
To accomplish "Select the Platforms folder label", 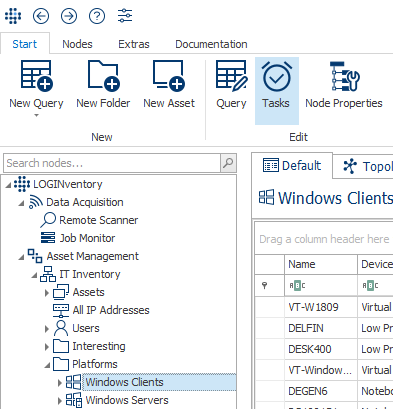I will [95, 364].
